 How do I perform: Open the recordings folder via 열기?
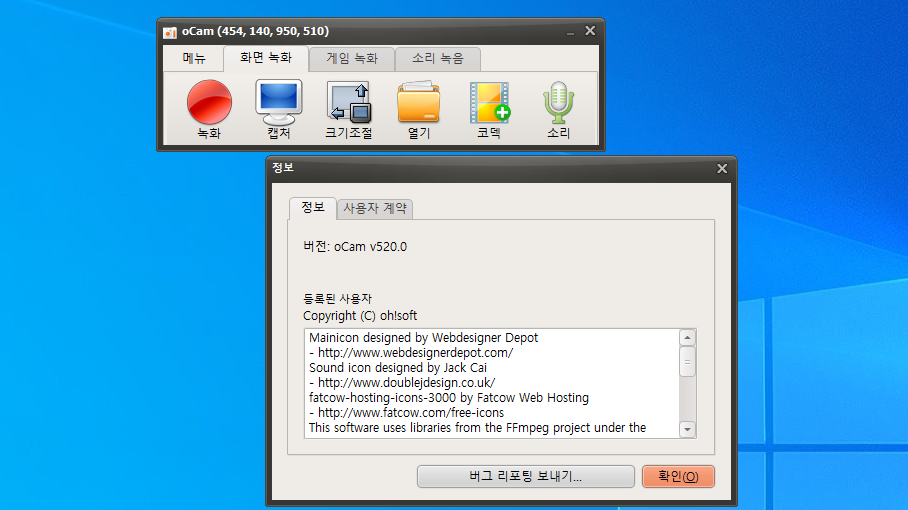pos(419,109)
